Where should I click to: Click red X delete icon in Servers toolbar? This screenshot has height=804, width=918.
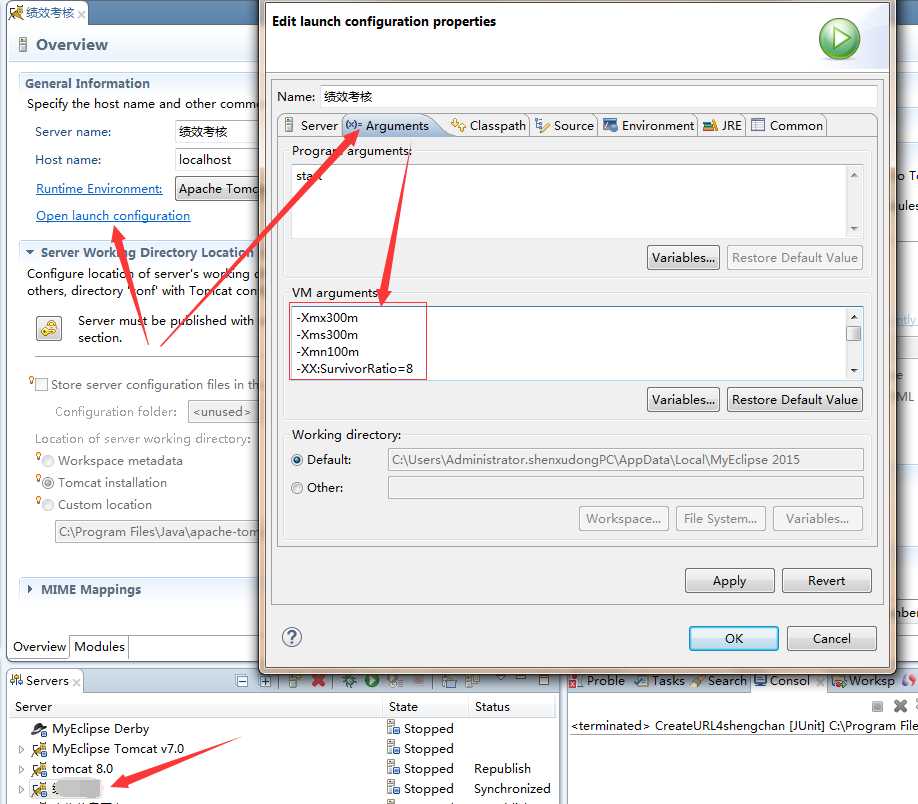pos(318,680)
